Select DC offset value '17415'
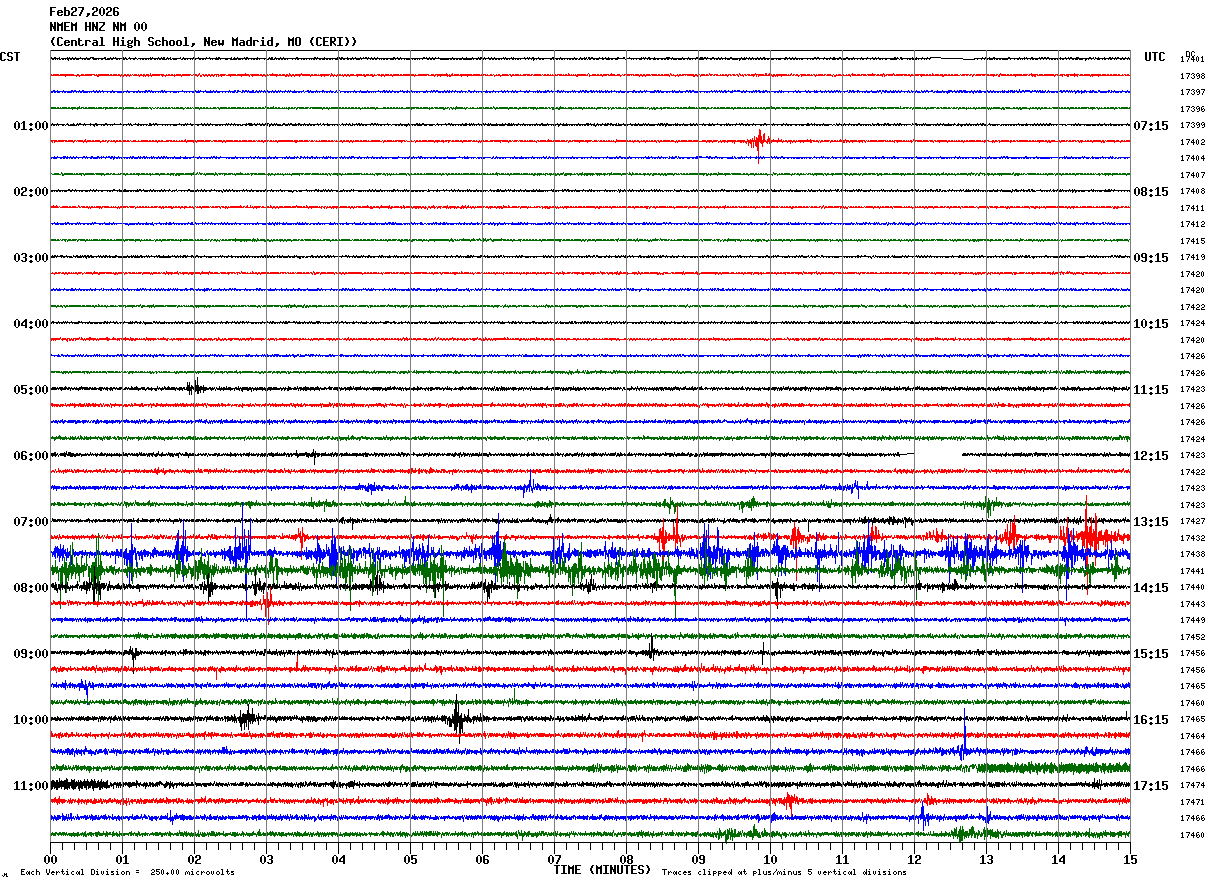Viewport: 1210px width, 886px height. [1192, 241]
